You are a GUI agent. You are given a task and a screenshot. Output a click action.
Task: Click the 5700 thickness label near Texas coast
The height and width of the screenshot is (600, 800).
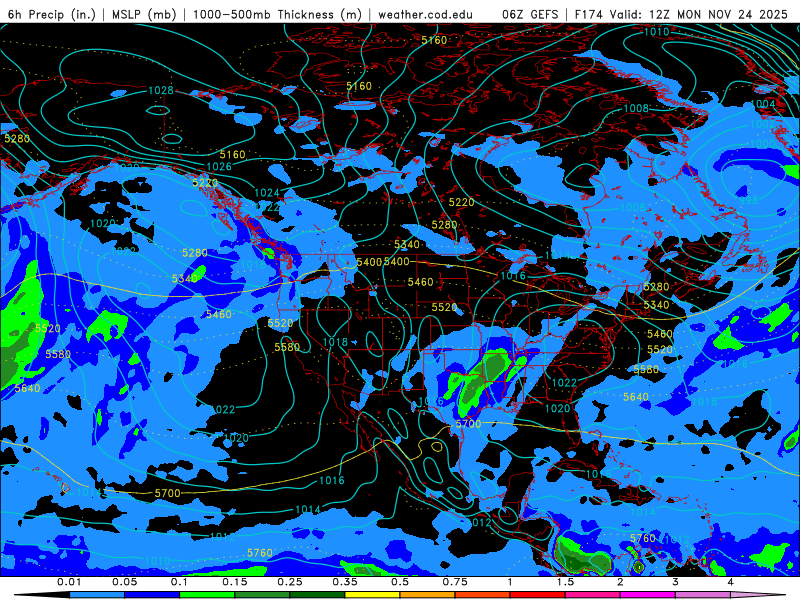click(468, 424)
